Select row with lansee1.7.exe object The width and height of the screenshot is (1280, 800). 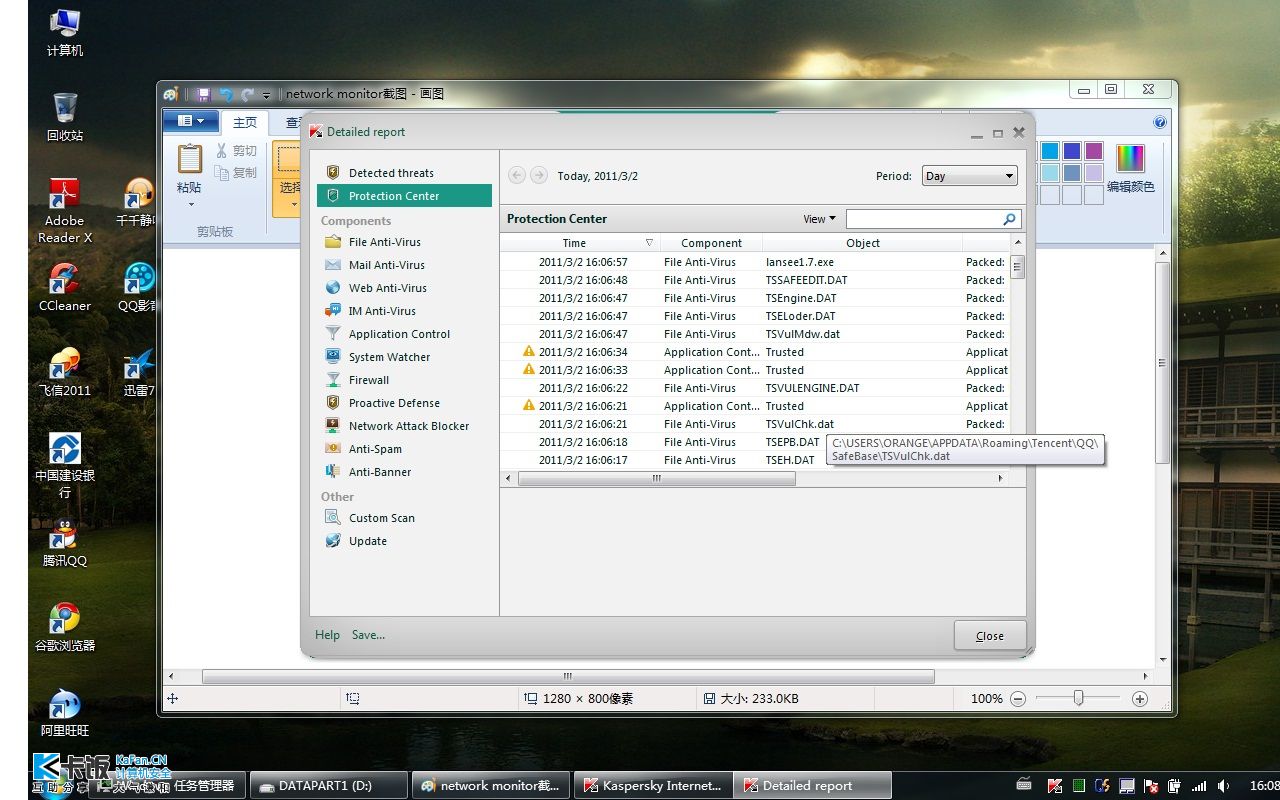[x=755, y=262]
